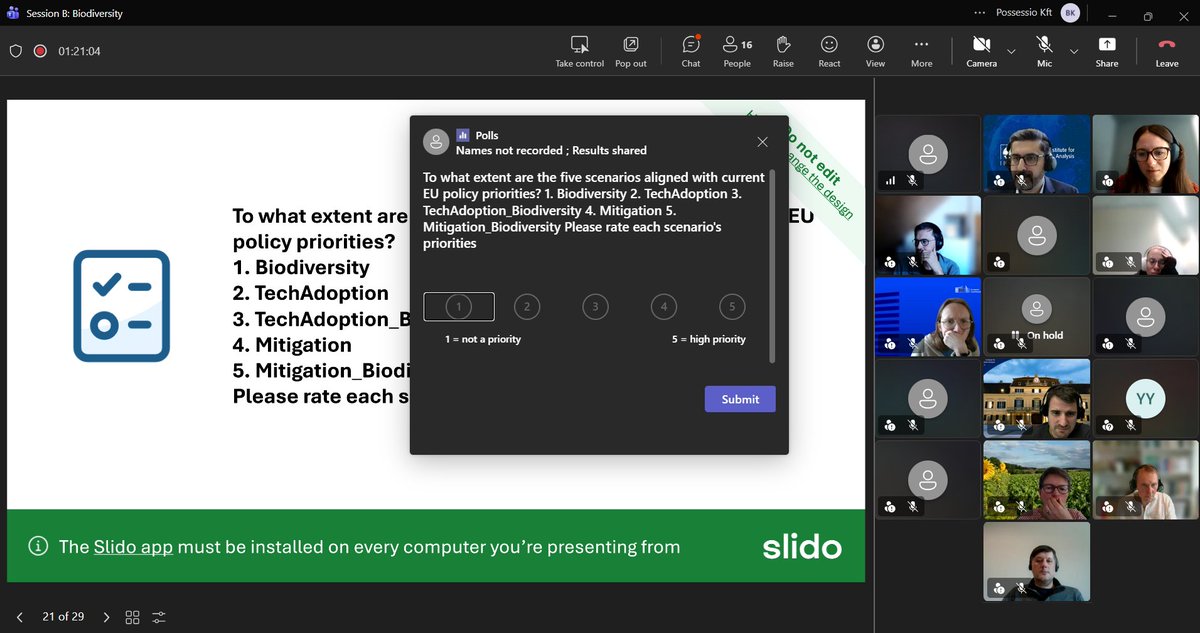Raise your hand

[x=783, y=51]
